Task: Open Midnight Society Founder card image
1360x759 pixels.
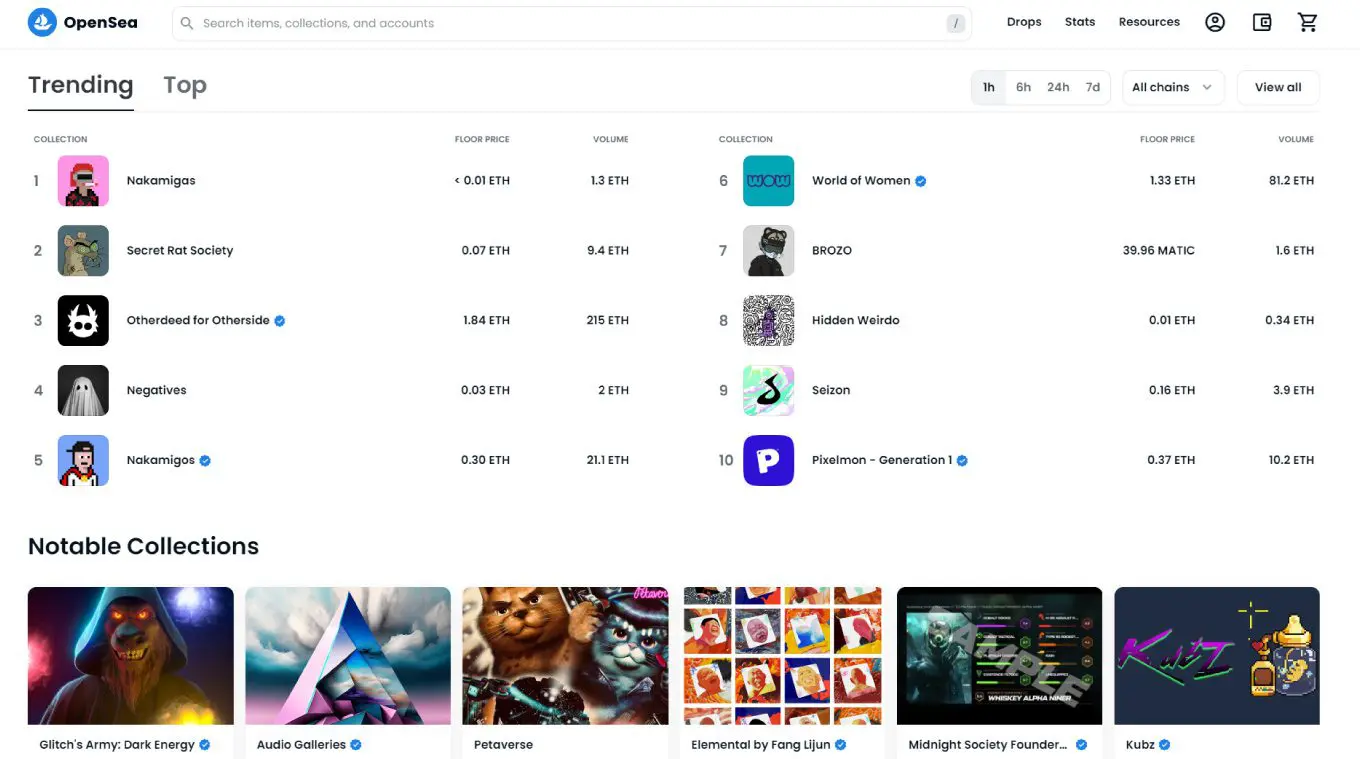Action: pyautogui.click(x=1000, y=656)
